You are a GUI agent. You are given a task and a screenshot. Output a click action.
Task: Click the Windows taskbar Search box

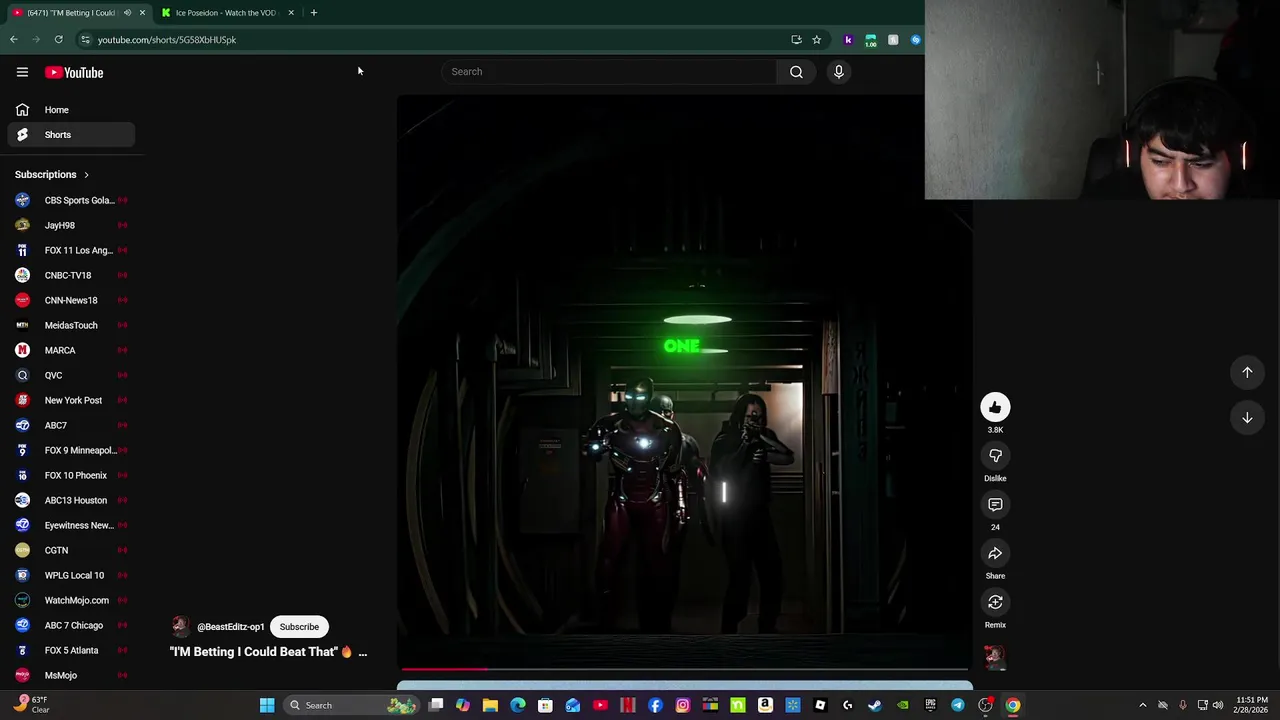350,705
